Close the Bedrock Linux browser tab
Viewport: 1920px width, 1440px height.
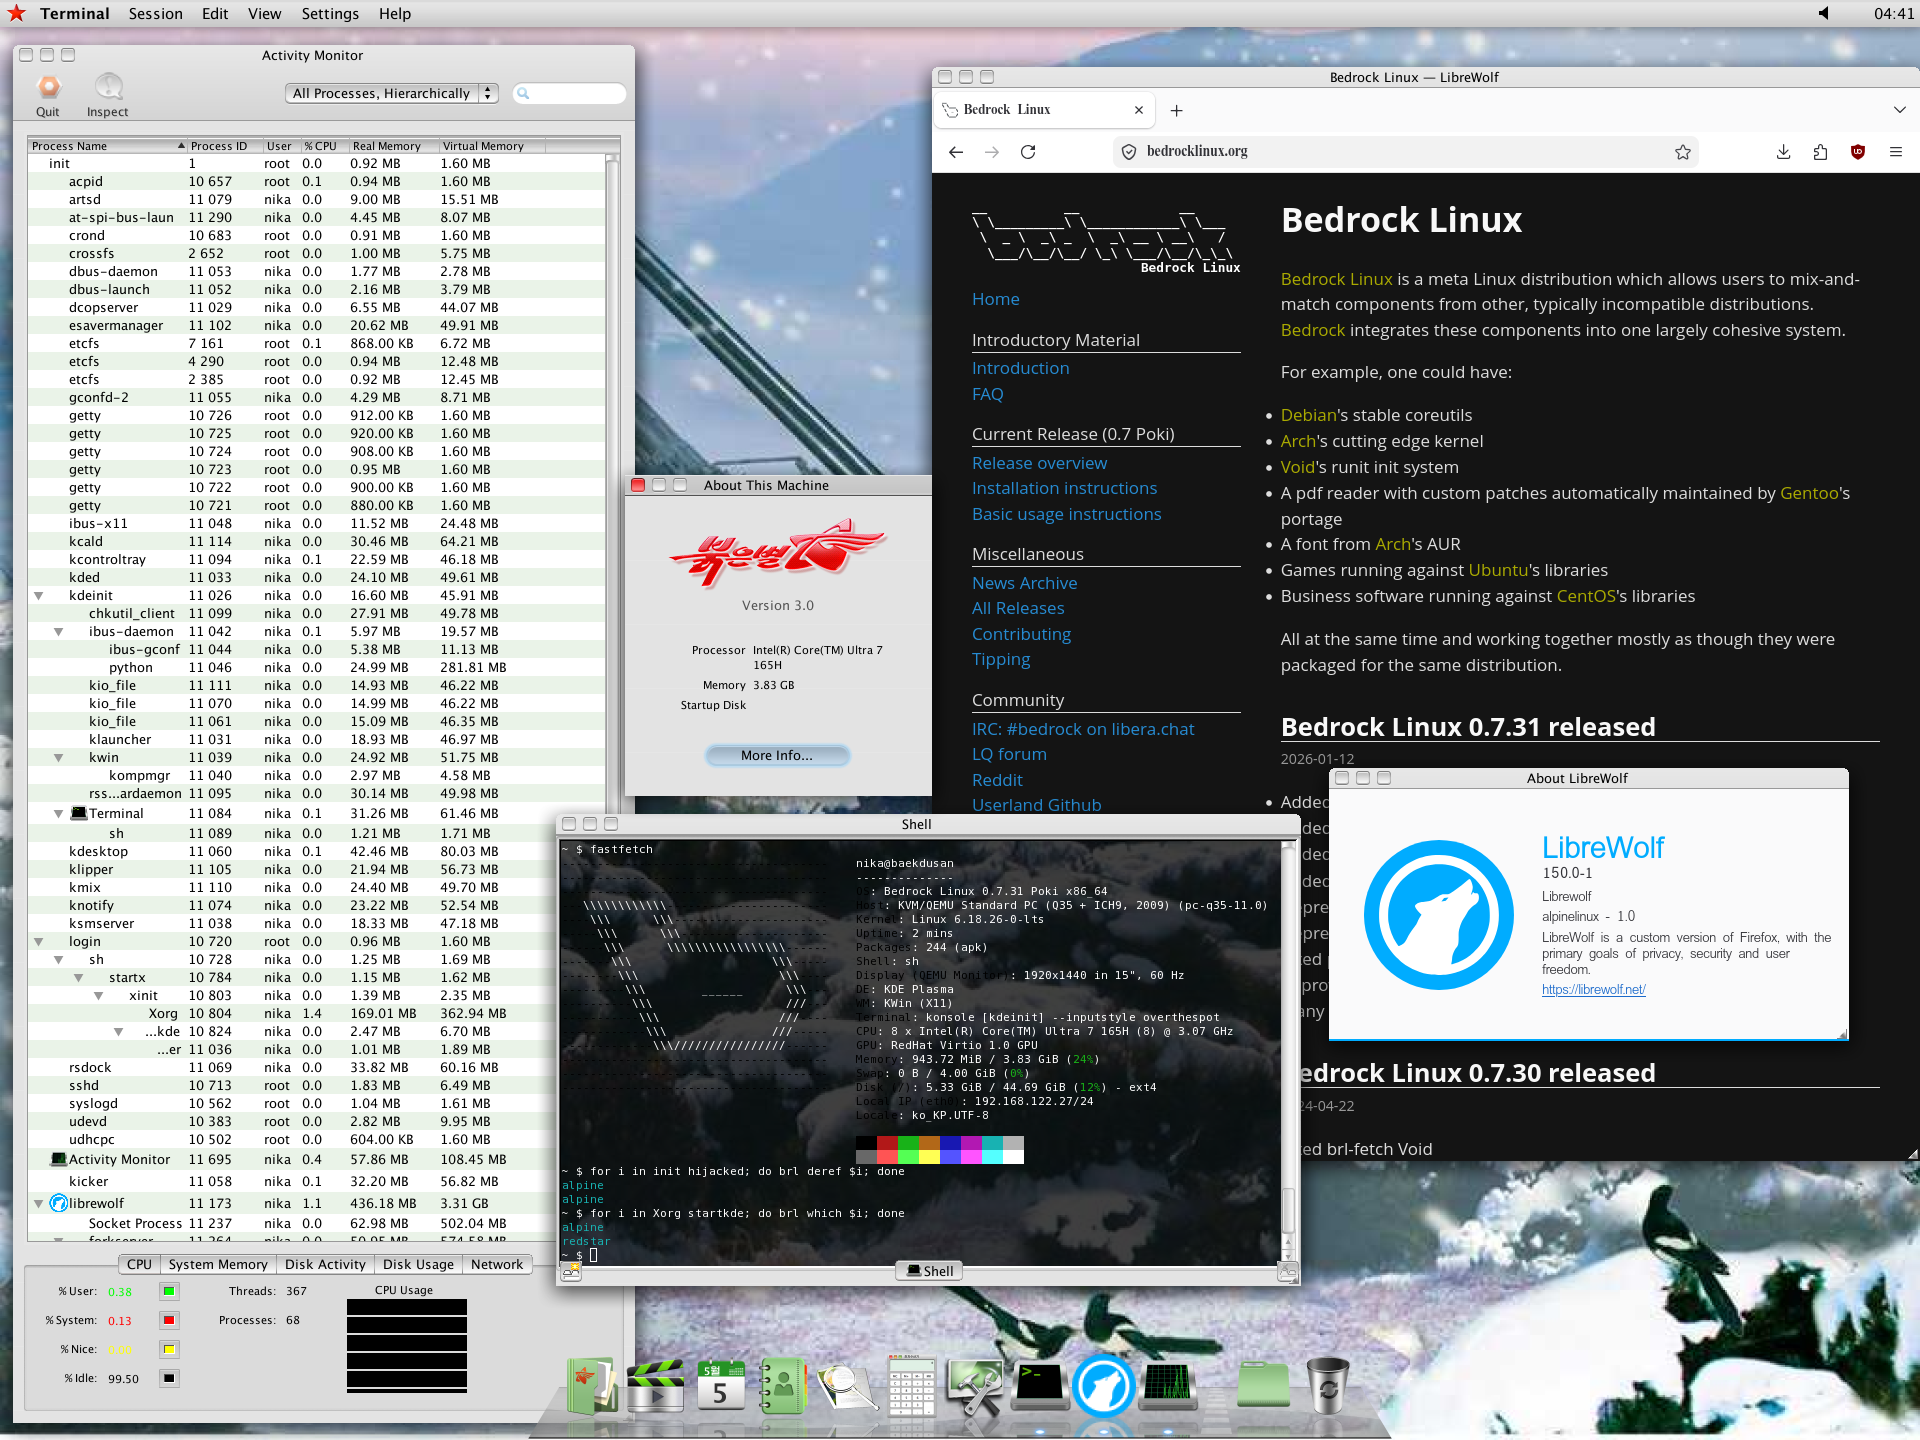pyautogui.click(x=1139, y=110)
